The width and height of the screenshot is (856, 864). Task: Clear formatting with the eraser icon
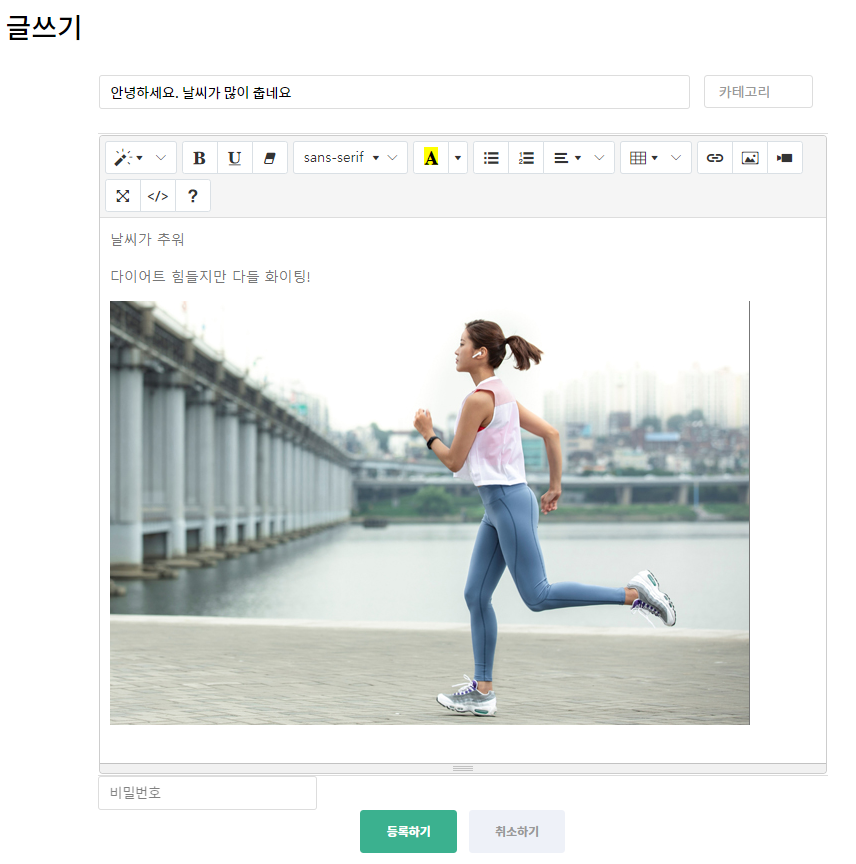click(x=269, y=157)
